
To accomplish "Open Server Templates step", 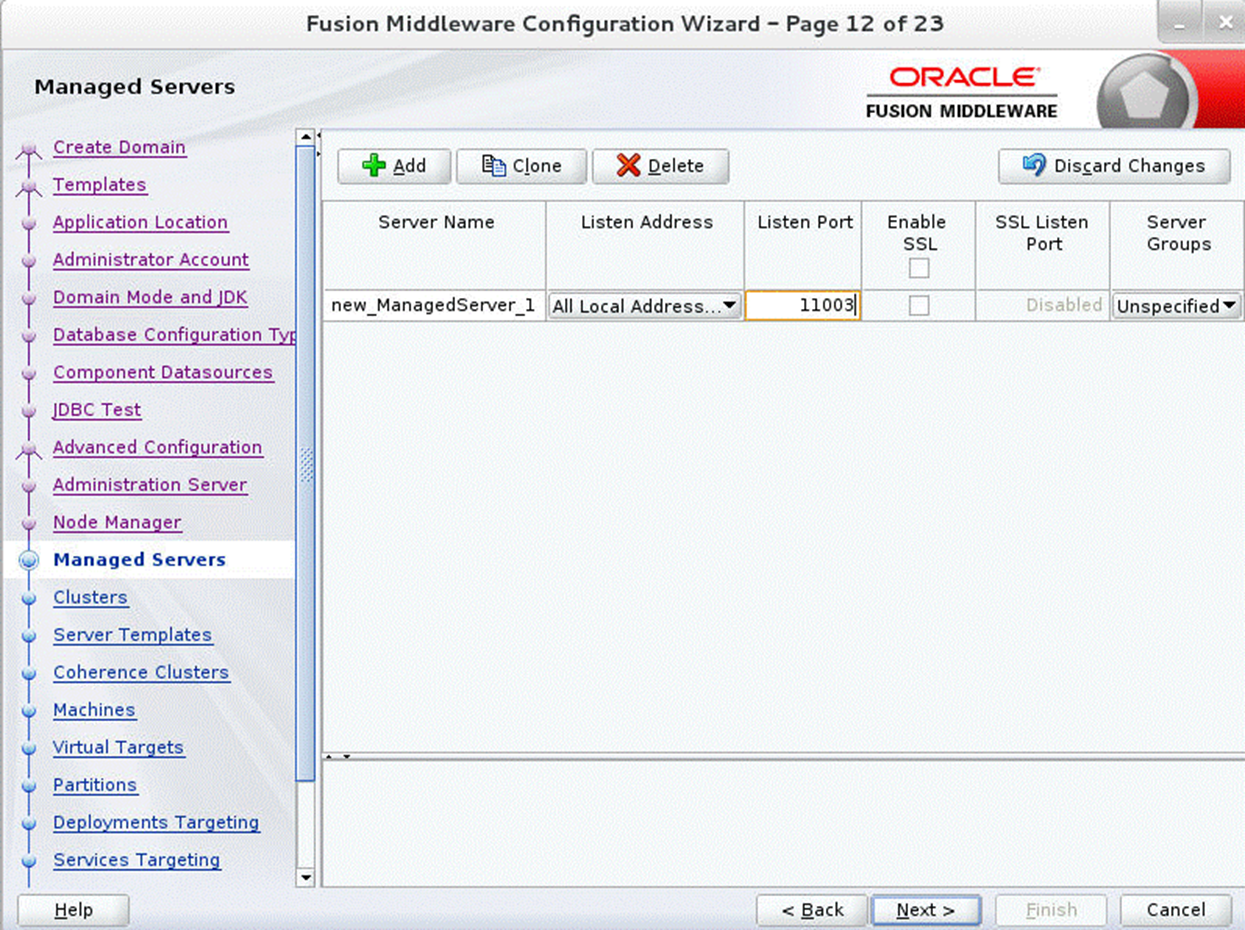I will coord(132,635).
